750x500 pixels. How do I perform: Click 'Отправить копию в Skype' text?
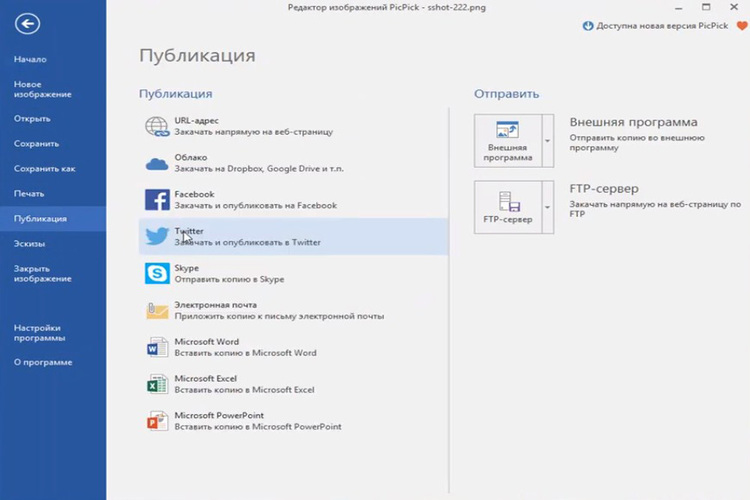click(229, 279)
